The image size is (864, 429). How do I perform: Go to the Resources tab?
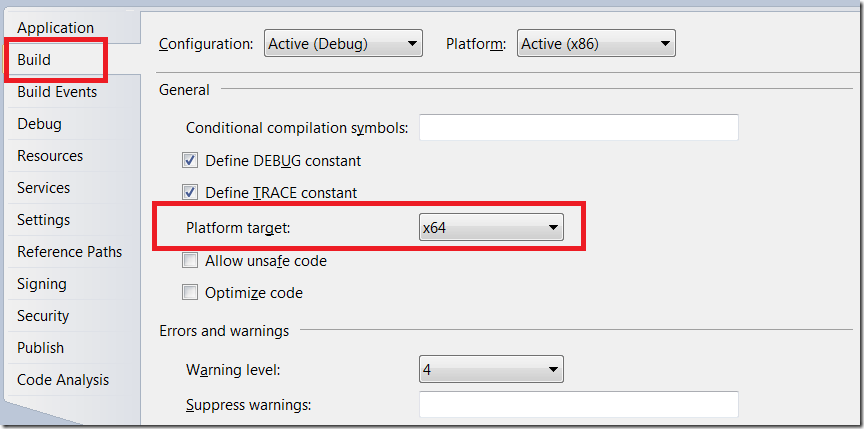pyautogui.click(x=50, y=155)
